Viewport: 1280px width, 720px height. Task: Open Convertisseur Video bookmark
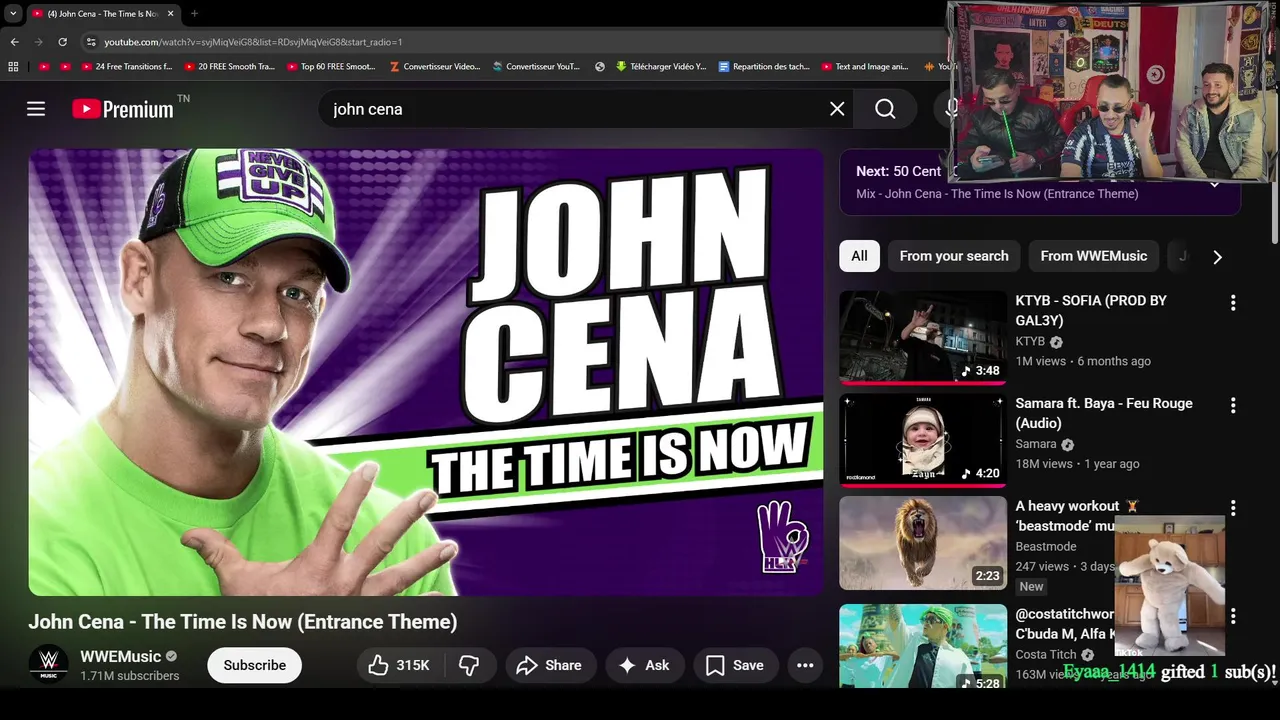click(x=435, y=67)
